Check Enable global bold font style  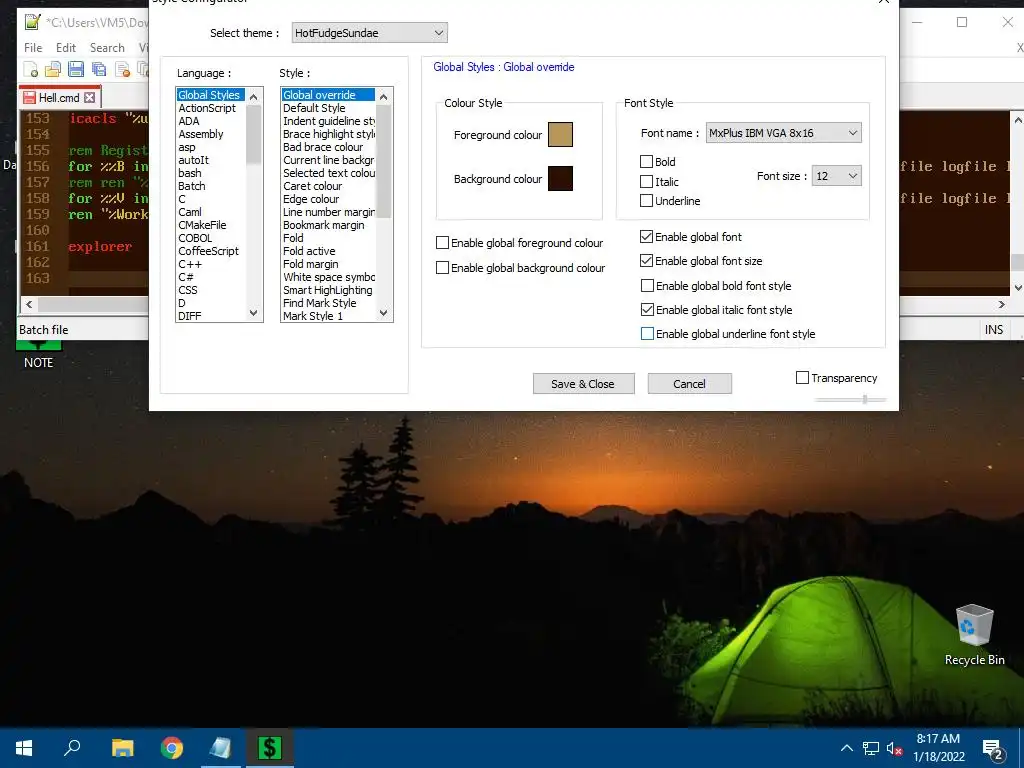tap(647, 285)
